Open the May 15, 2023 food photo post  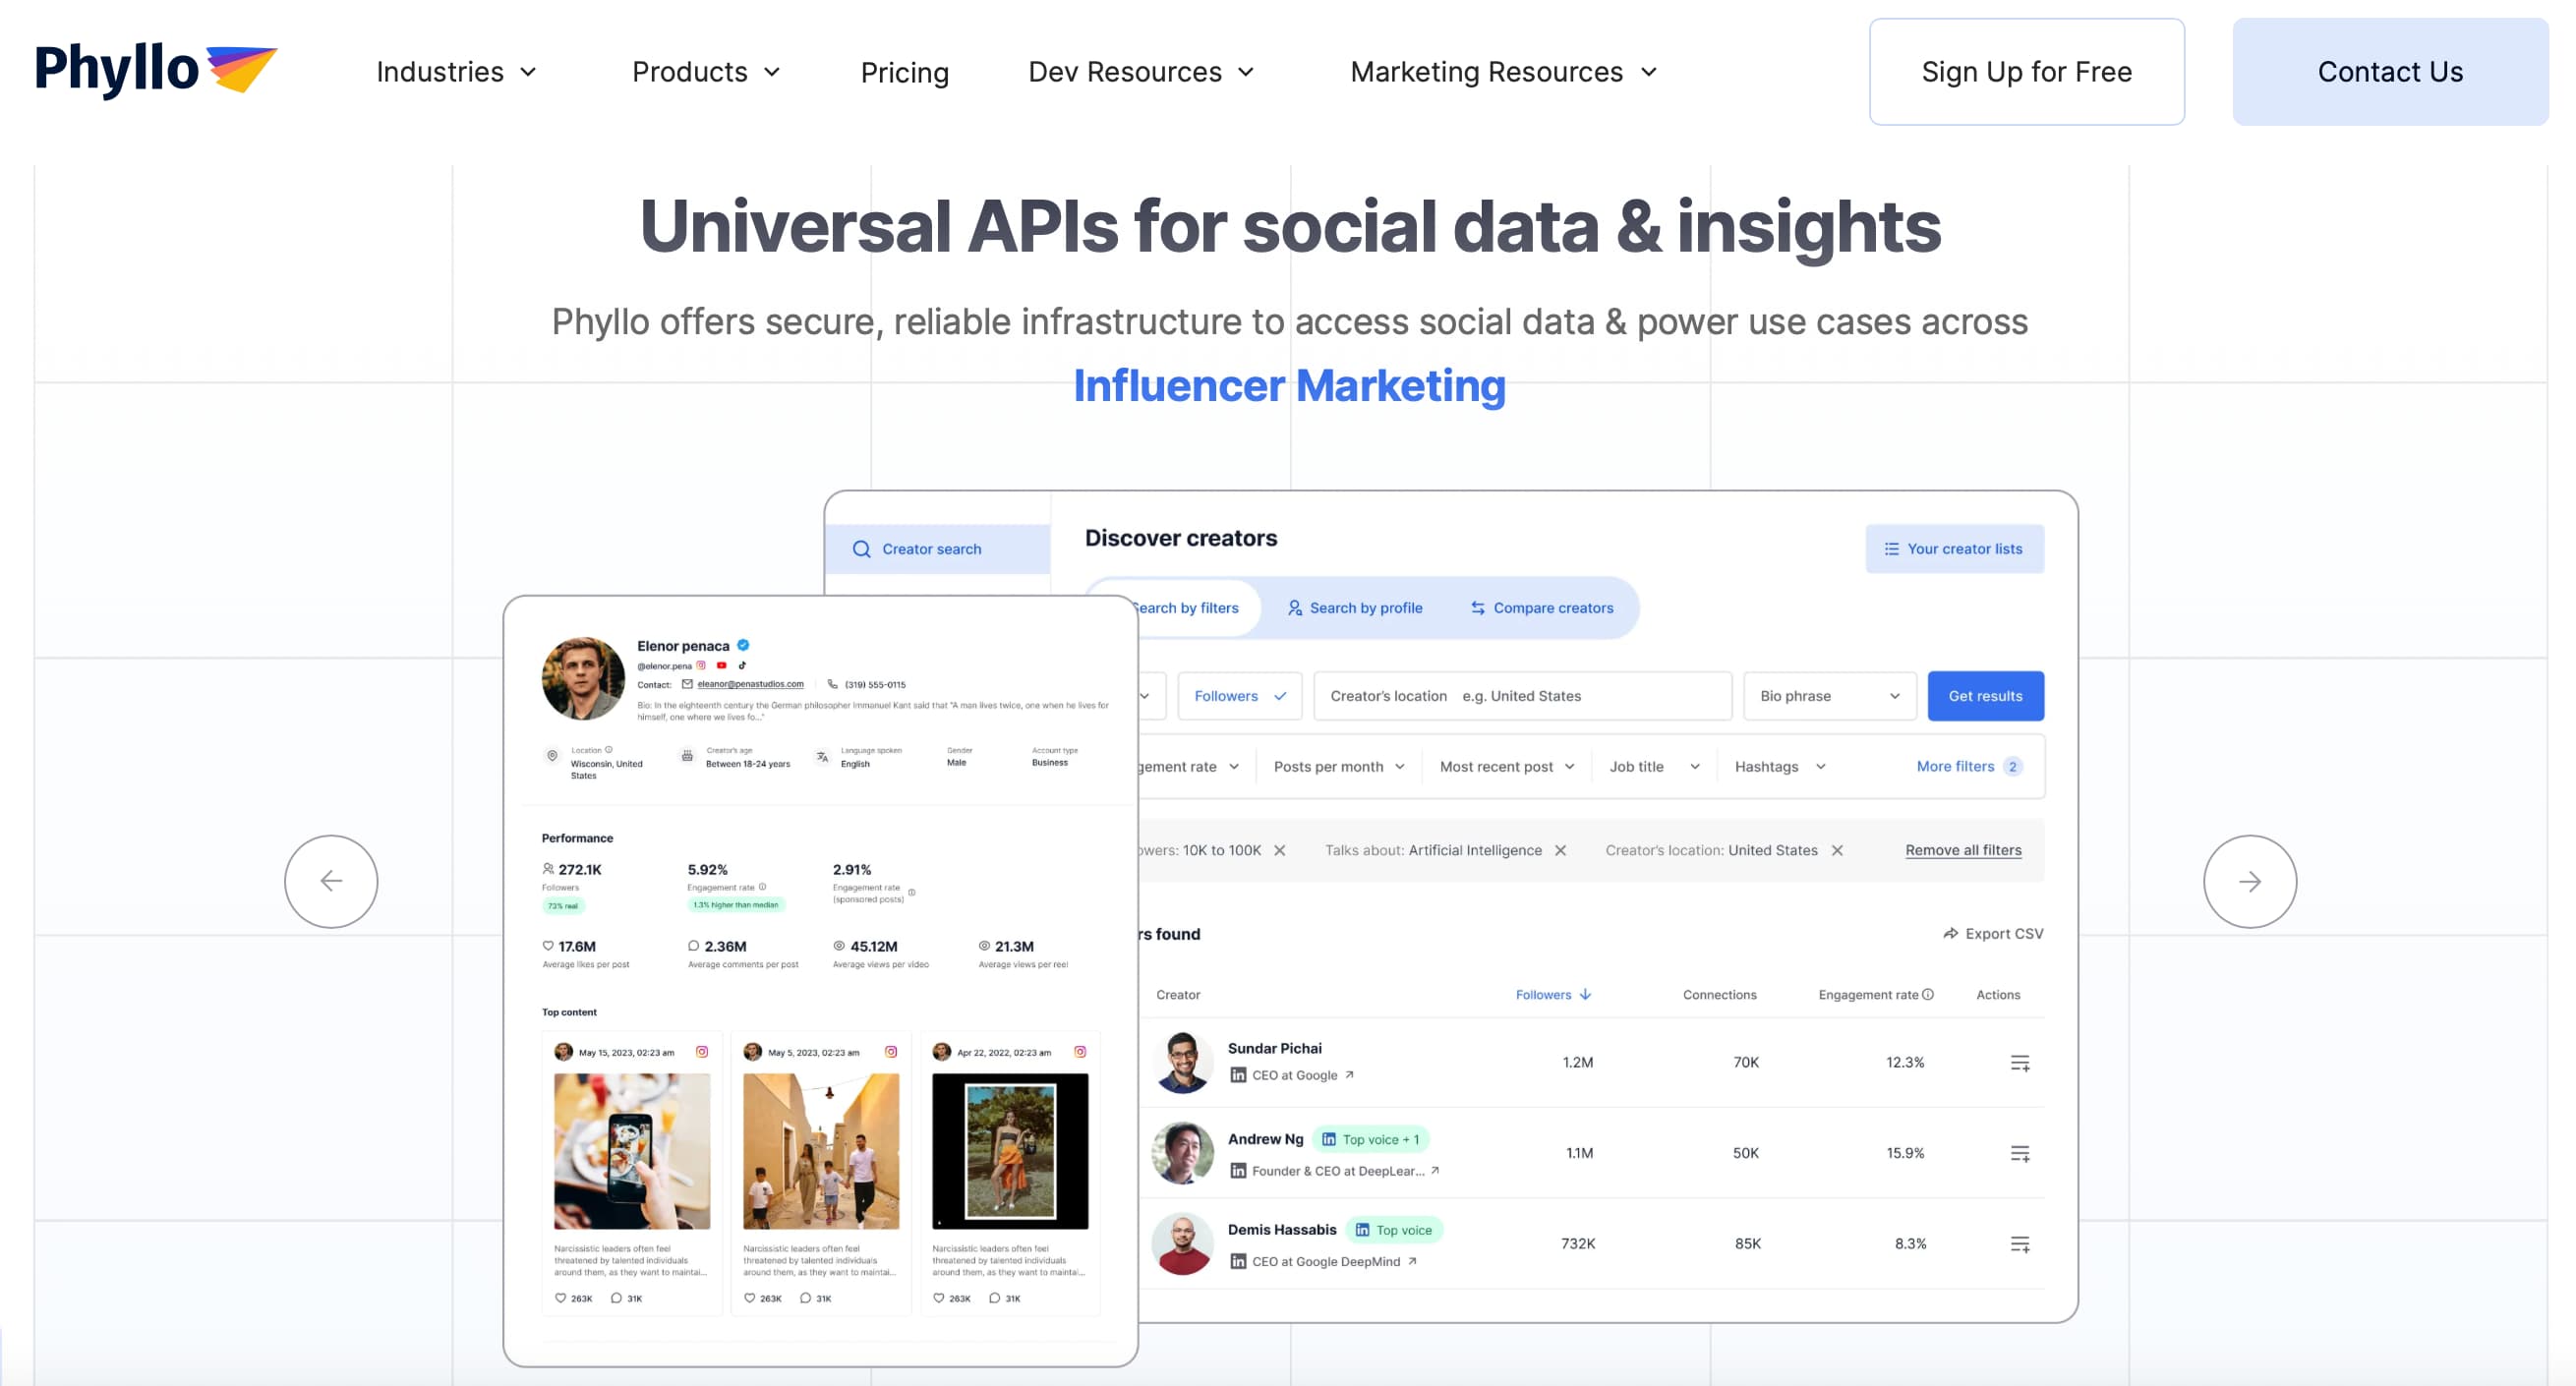(632, 1151)
